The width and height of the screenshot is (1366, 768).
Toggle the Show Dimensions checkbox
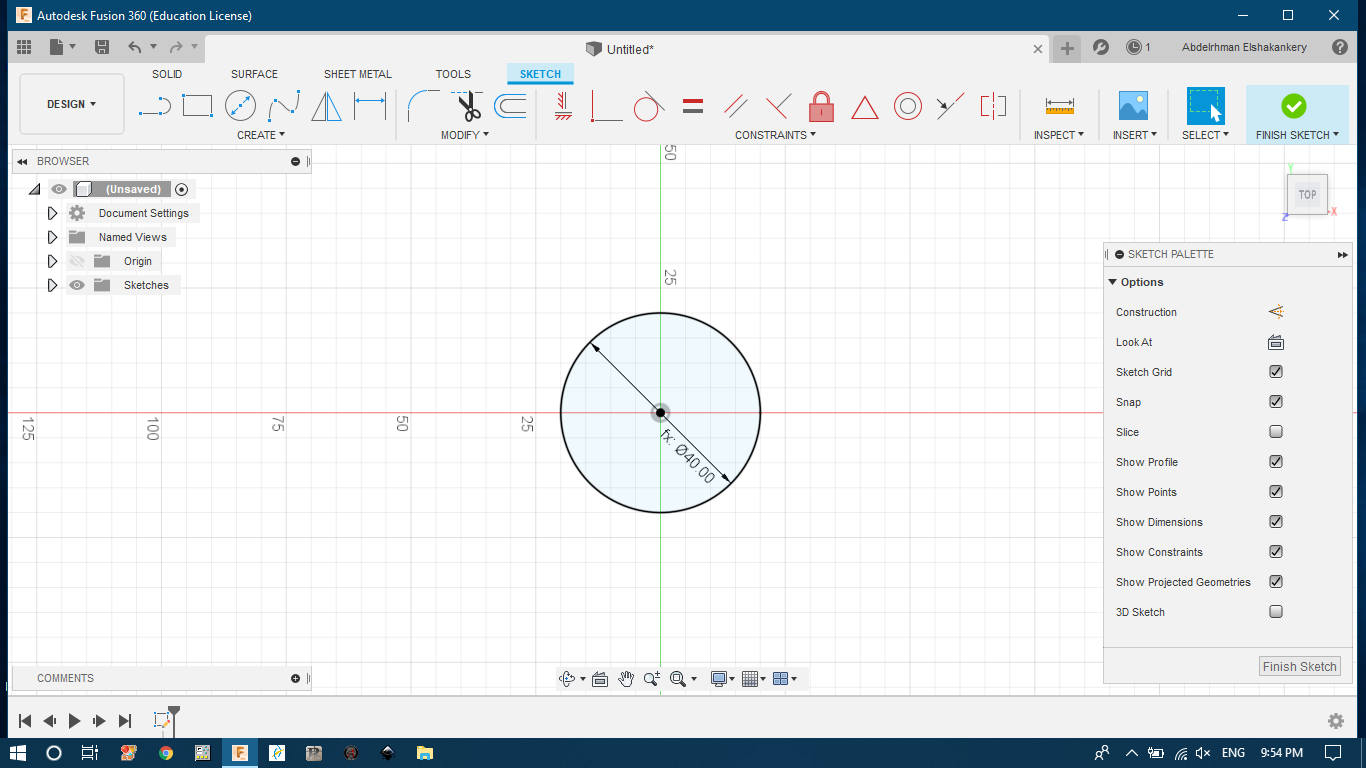(x=1276, y=522)
